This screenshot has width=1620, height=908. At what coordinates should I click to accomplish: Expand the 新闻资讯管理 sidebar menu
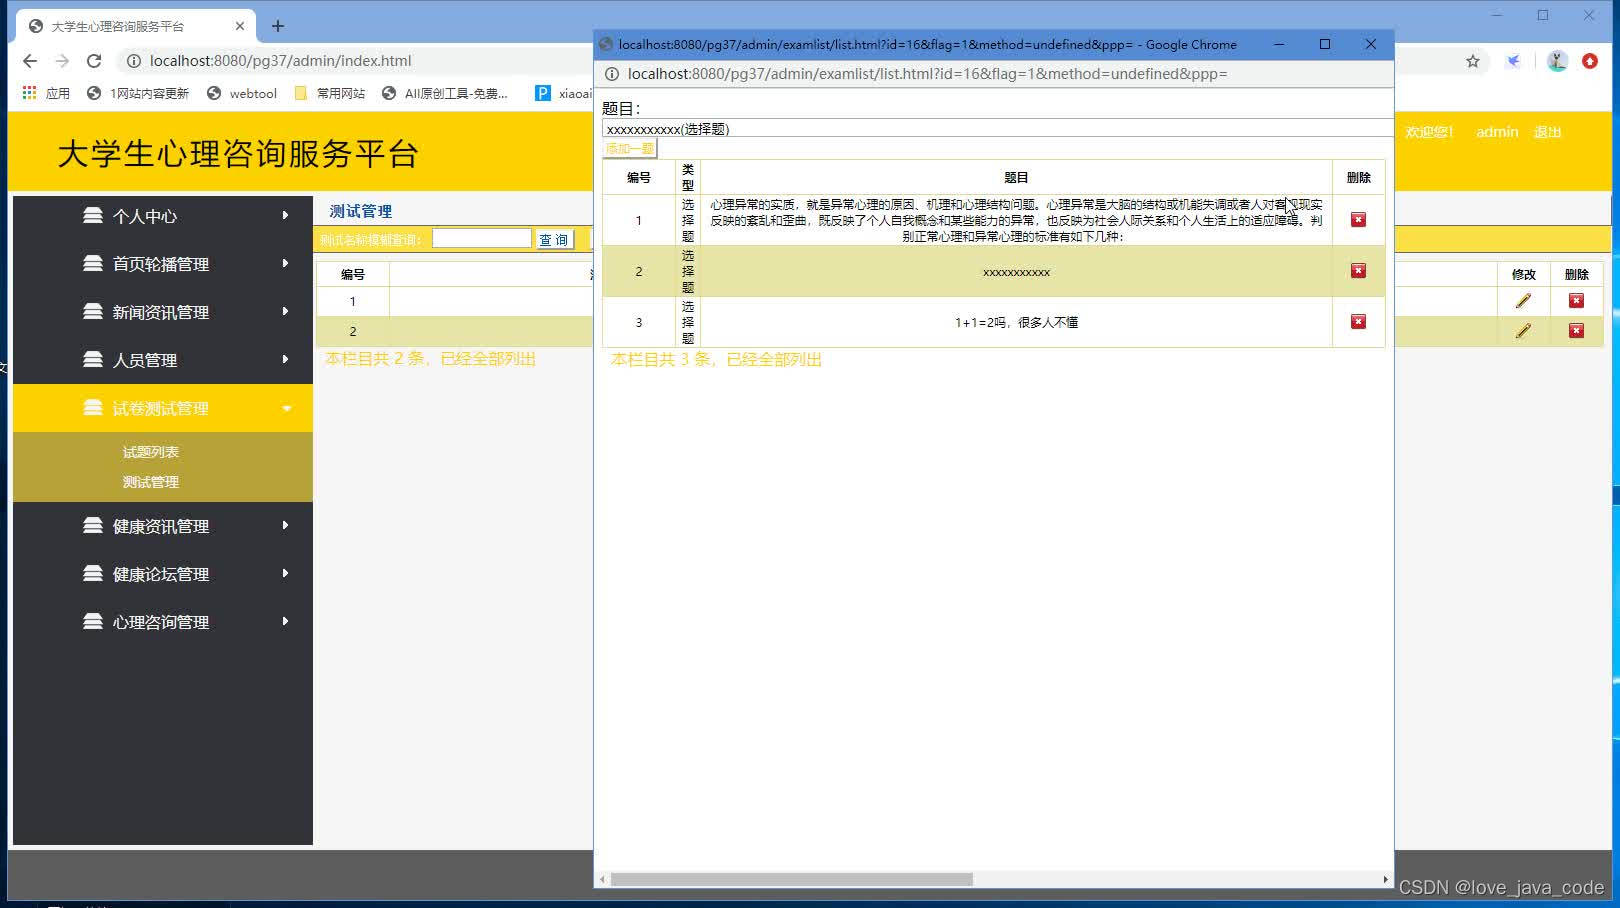pyautogui.click(x=163, y=312)
